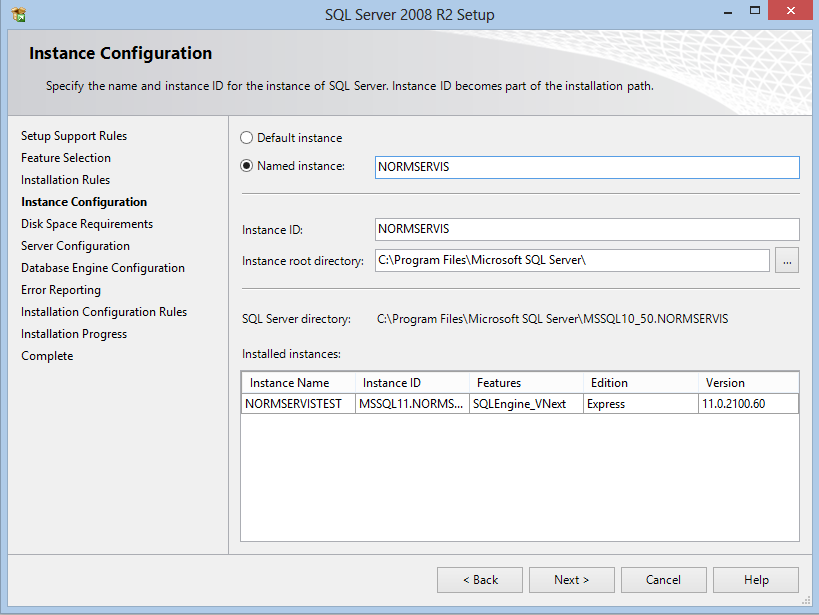The width and height of the screenshot is (819, 615).
Task: Sort by Instance ID column header
Action: point(412,383)
